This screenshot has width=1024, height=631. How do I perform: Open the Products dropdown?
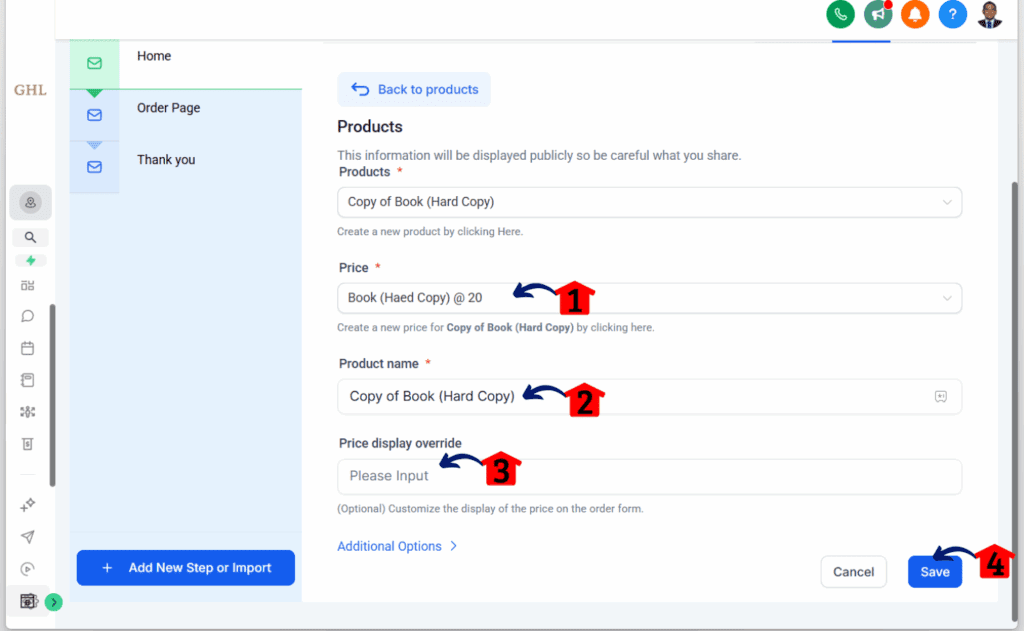[649, 202]
